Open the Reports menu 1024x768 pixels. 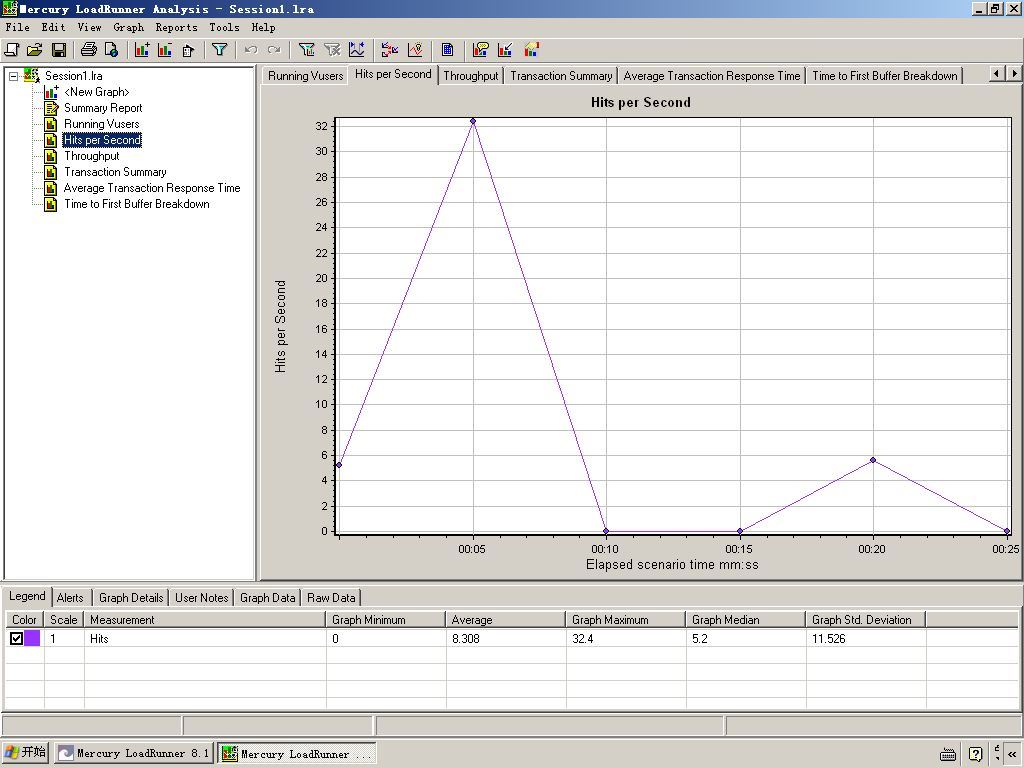176,27
